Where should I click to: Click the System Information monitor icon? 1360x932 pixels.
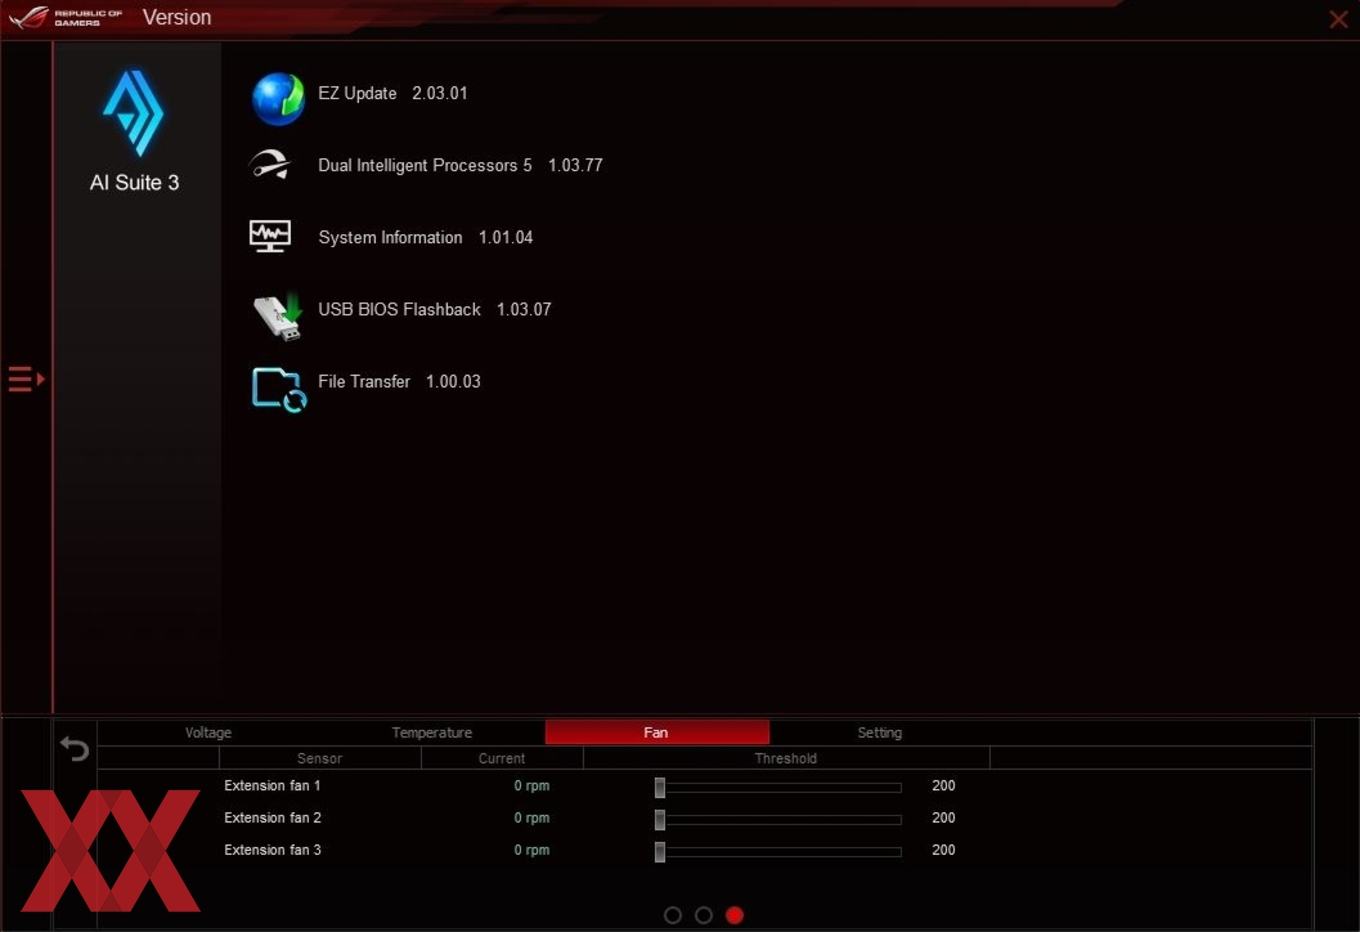270,237
